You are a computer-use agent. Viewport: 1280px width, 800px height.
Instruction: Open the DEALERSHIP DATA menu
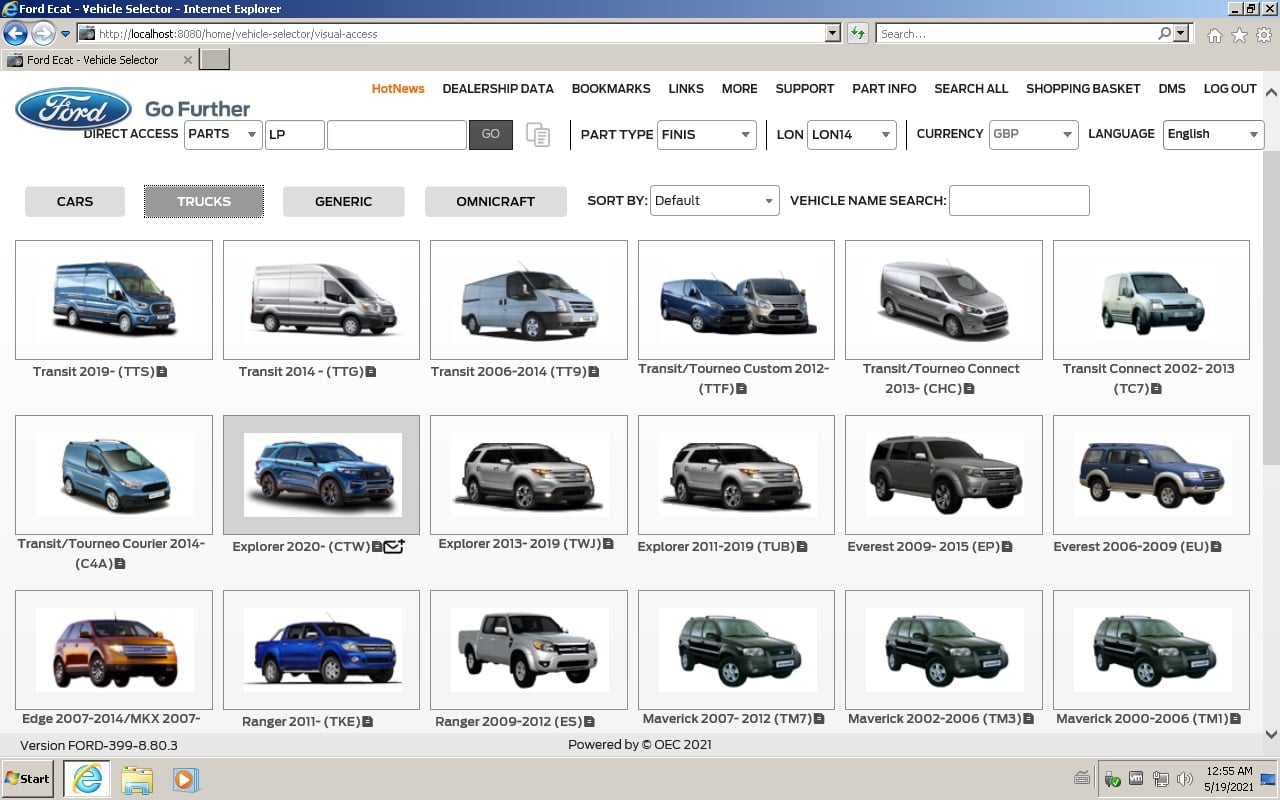click(498, 89)
